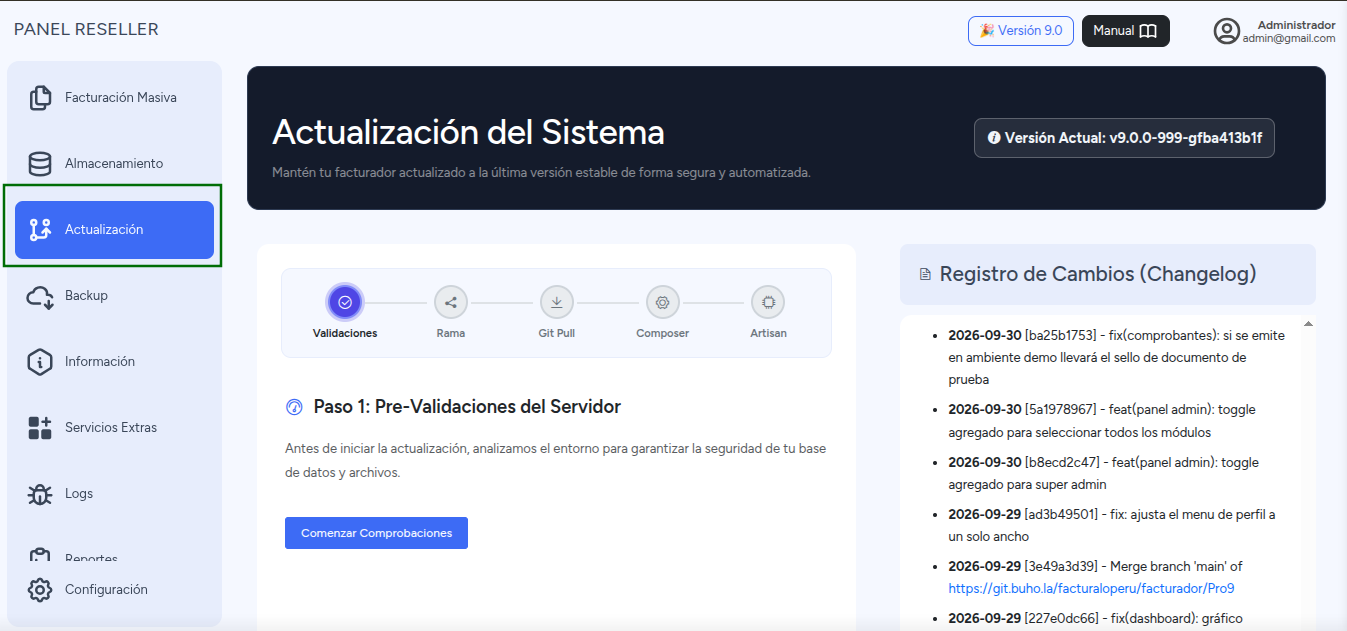The image size is (1347, 631).
Task: Open the Información info icon
Action: [40, 362]
